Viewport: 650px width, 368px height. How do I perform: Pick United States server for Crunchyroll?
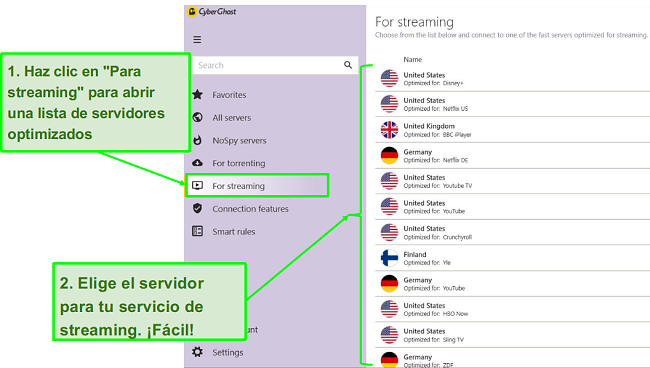click(513, 232)
